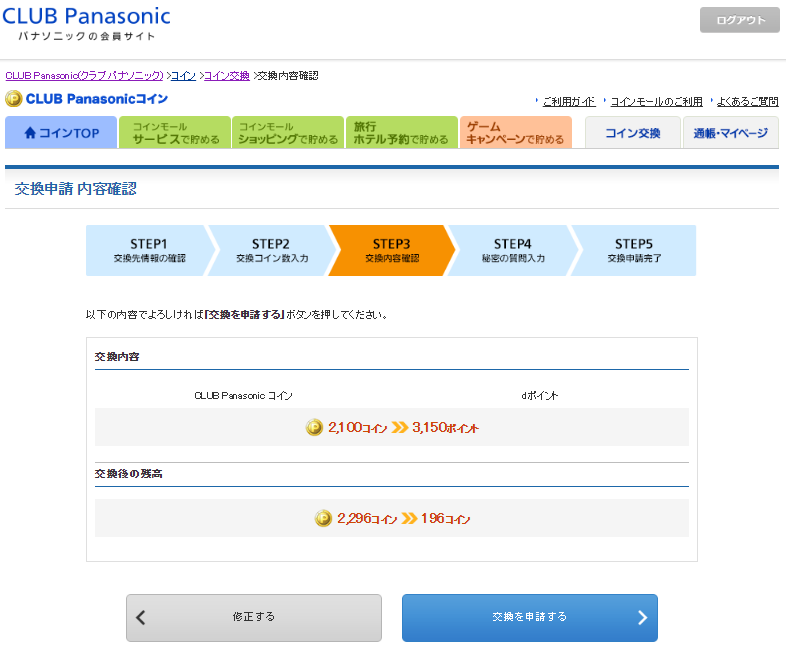Open the コインモールのご利用 link
This screenshot has width=786, height=648.
(656, 102)
